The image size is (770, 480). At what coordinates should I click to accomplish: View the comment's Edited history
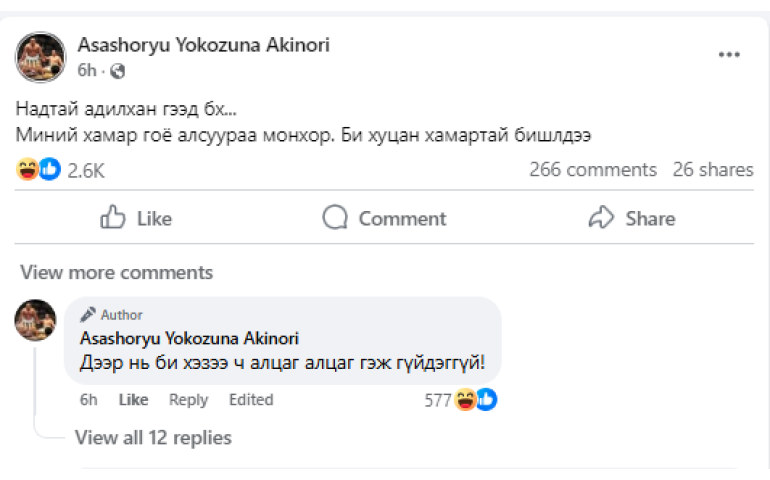250,400
